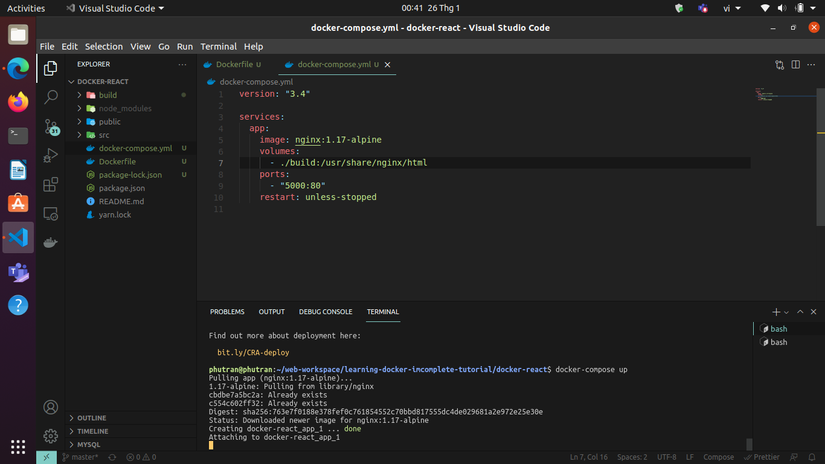This screenshot has width=825, height=464.
Task: Open the File menu
Action: (x=47, y=46)
